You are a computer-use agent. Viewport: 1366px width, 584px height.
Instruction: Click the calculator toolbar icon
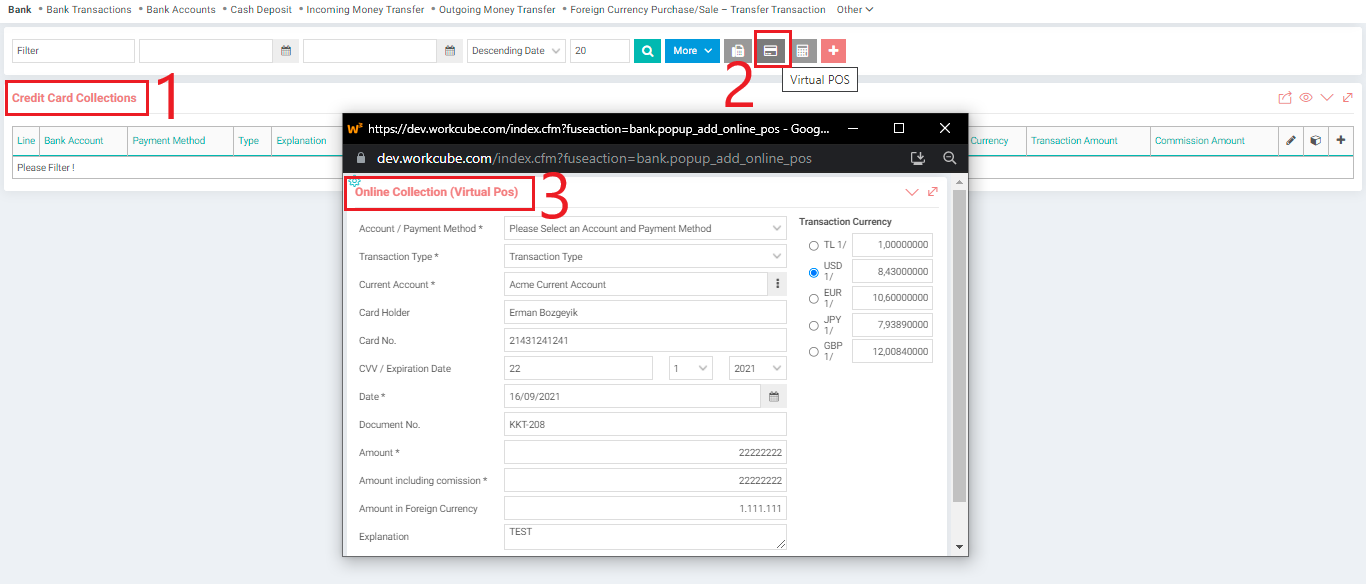[803, 51]
